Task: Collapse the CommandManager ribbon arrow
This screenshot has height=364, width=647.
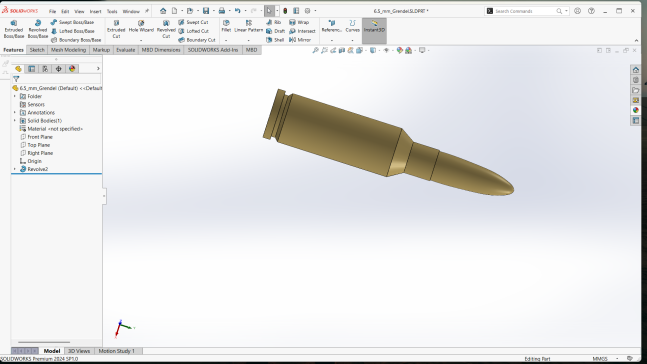Action: [x=636, y=40]
